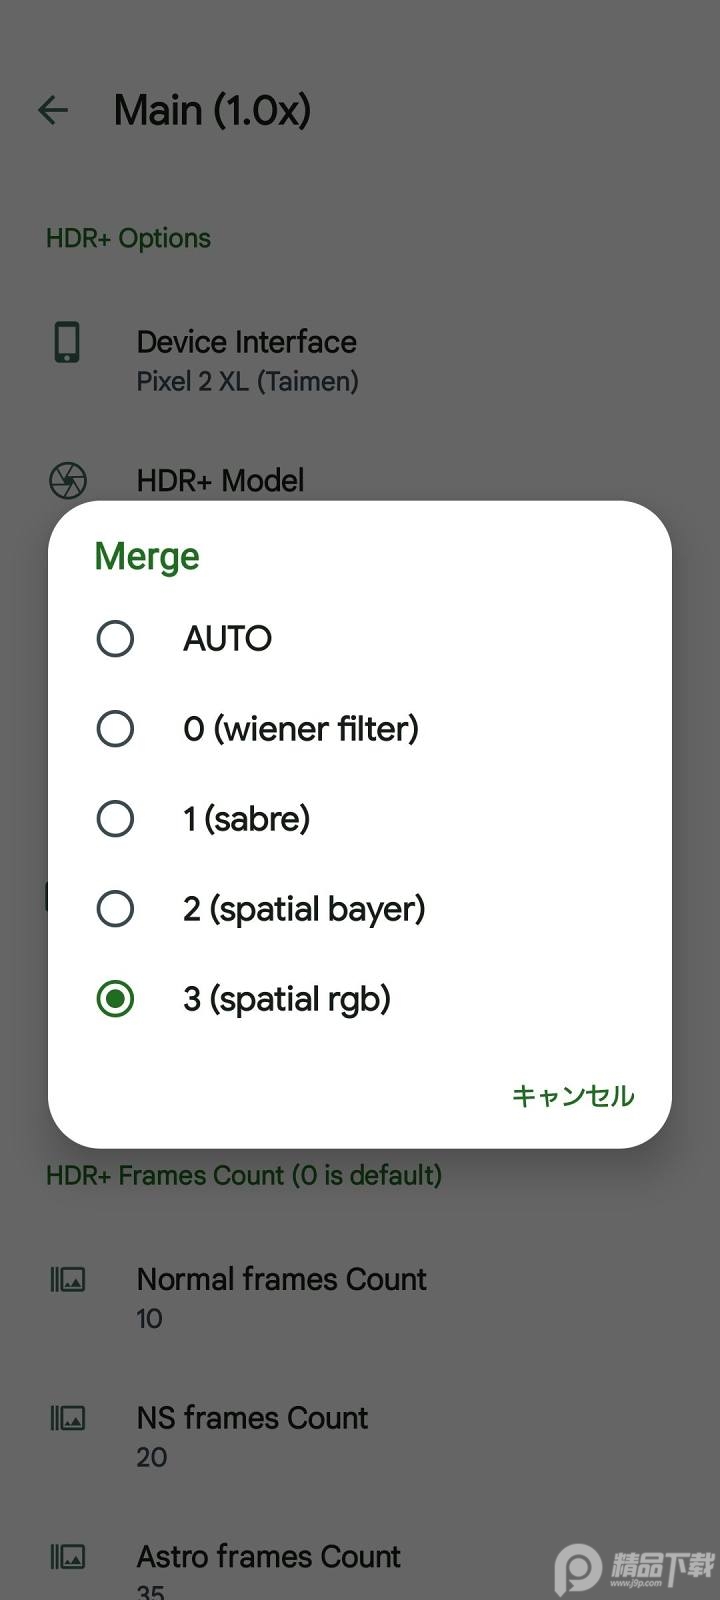Image resolution: width=720 pixels, height=1600 pixels.
Task: Click the Main (1.0x) page title
Action: (212, 110)
